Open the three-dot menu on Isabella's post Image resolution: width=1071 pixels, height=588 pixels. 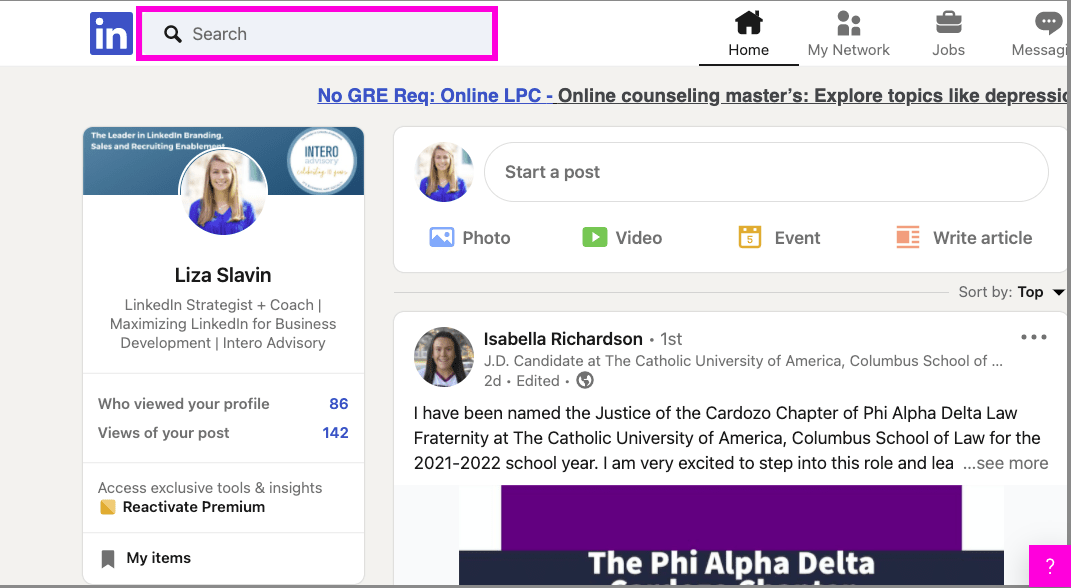1034,337
